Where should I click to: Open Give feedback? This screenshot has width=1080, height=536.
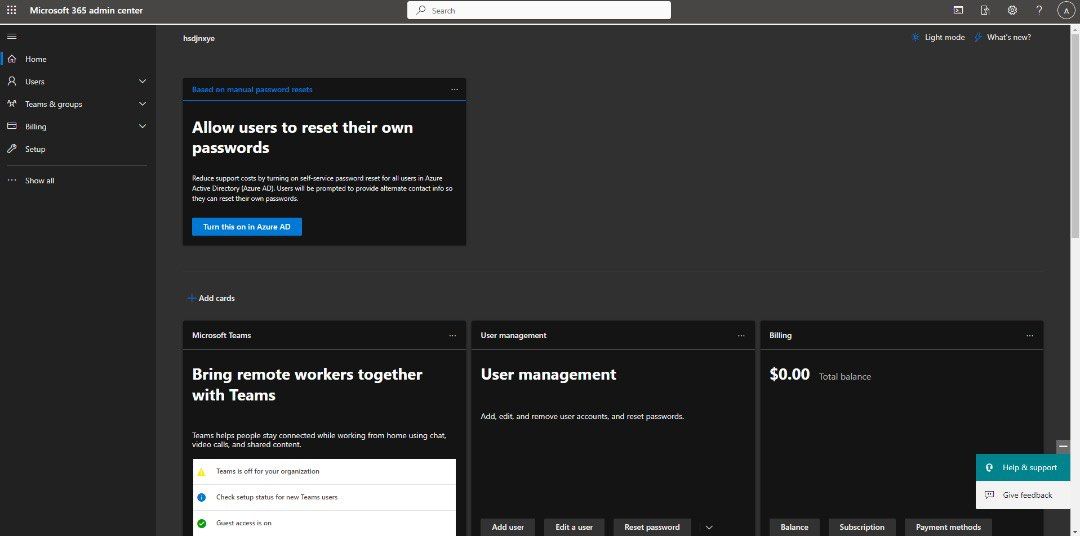tap(1023, 495)
